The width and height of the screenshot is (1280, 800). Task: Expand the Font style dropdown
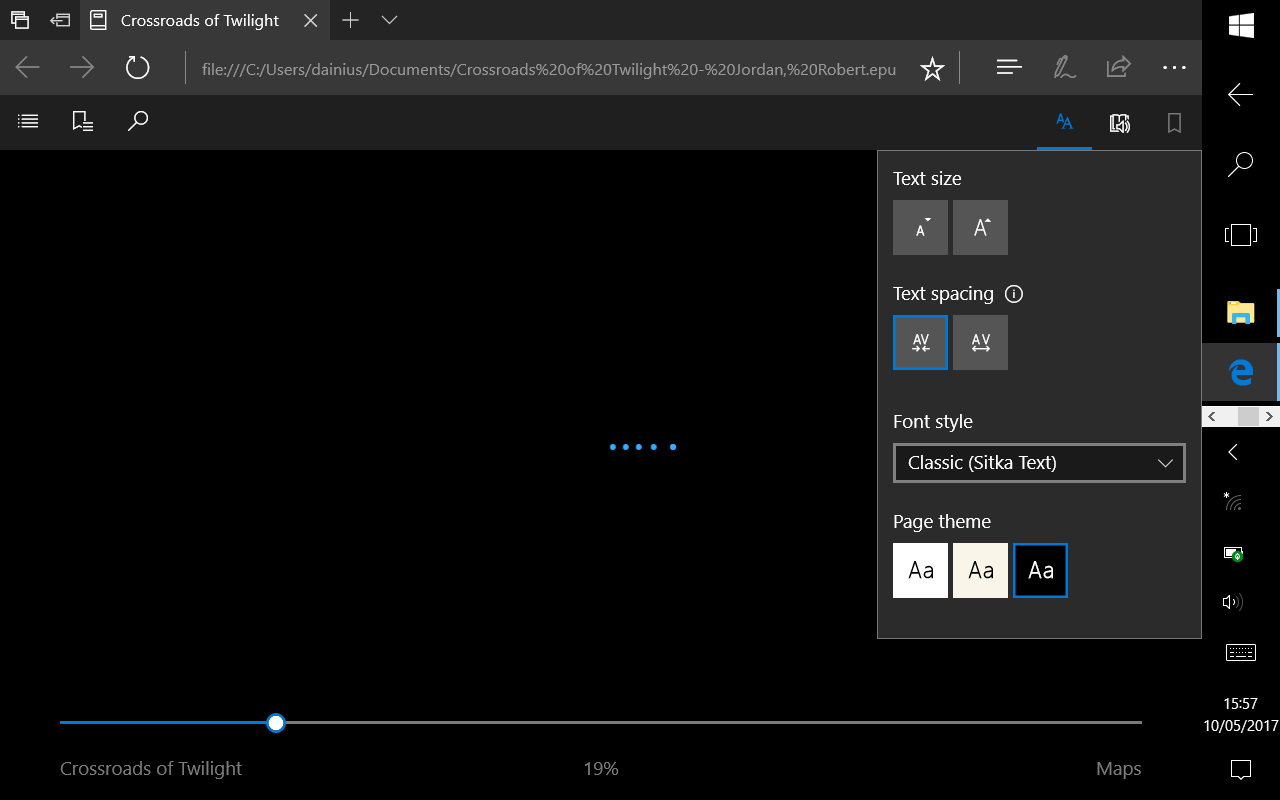click(x=1038, y=463)
